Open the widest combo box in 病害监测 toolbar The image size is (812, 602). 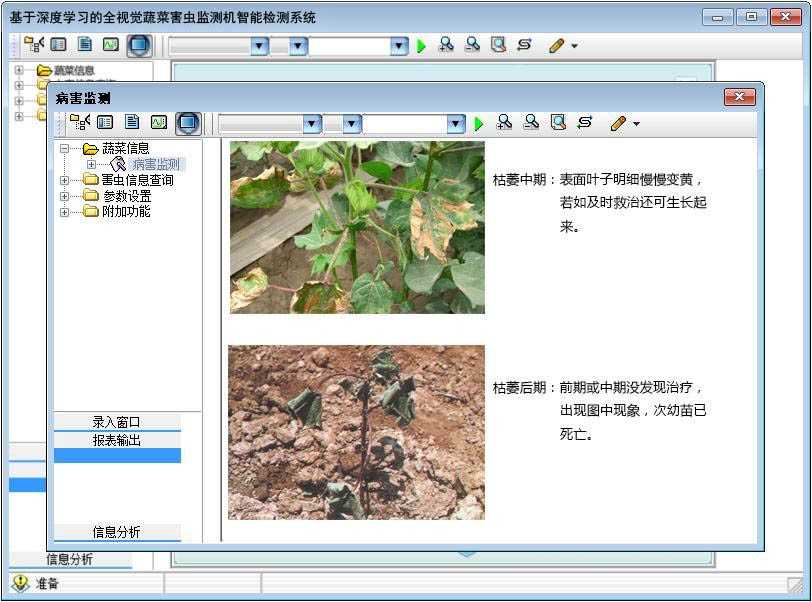[x=456, y=124]
